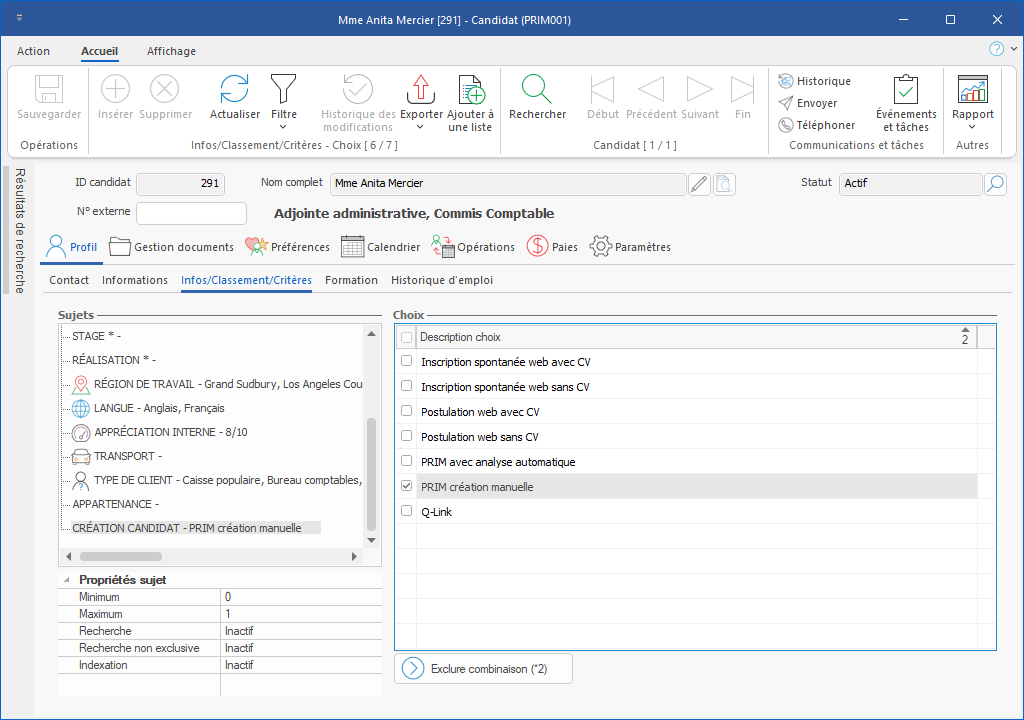This screenshot has height=720, width=1024.
Task: Open the Affichage ribbon tab
Action: [x=171, y=51]
